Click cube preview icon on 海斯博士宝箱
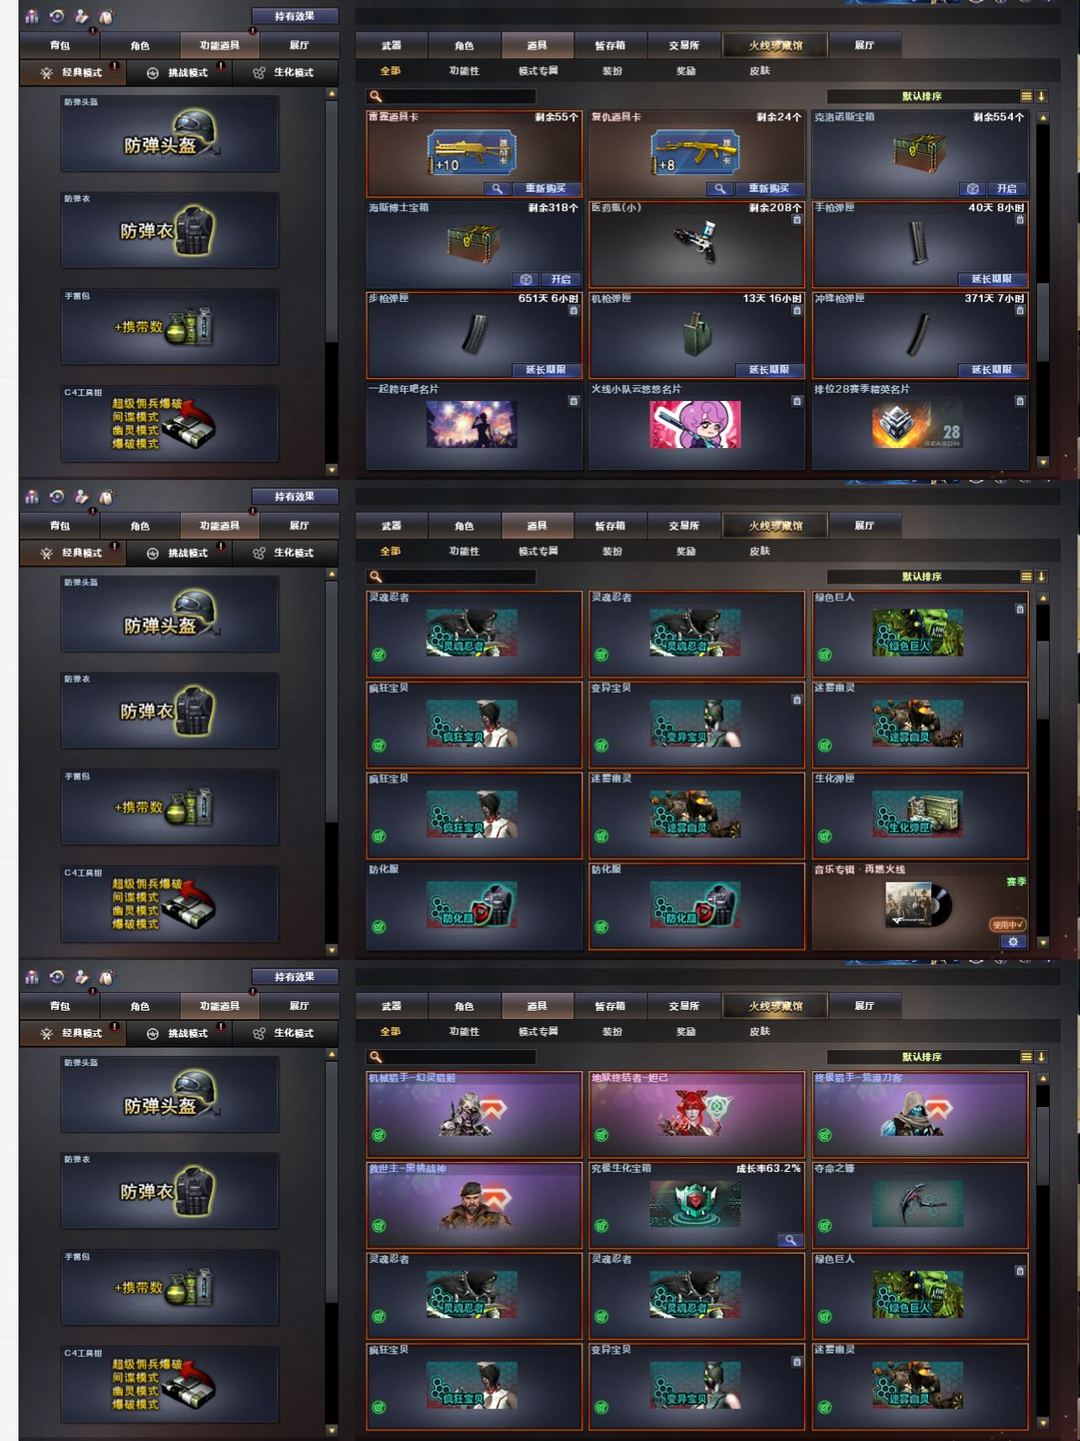Screen dimensions: 1080x1441 pos(526,279)
